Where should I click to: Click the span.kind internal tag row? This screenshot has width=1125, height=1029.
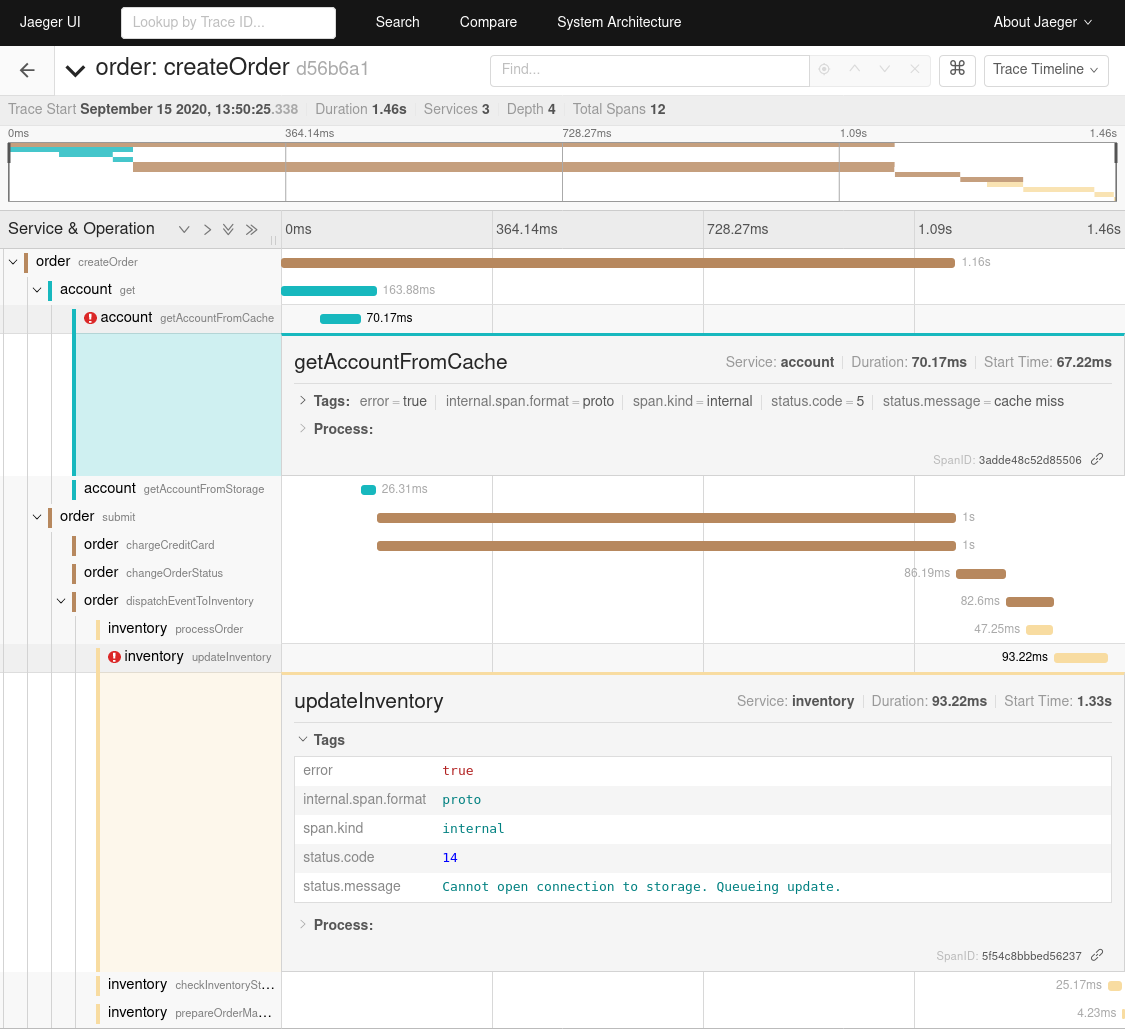702,829
